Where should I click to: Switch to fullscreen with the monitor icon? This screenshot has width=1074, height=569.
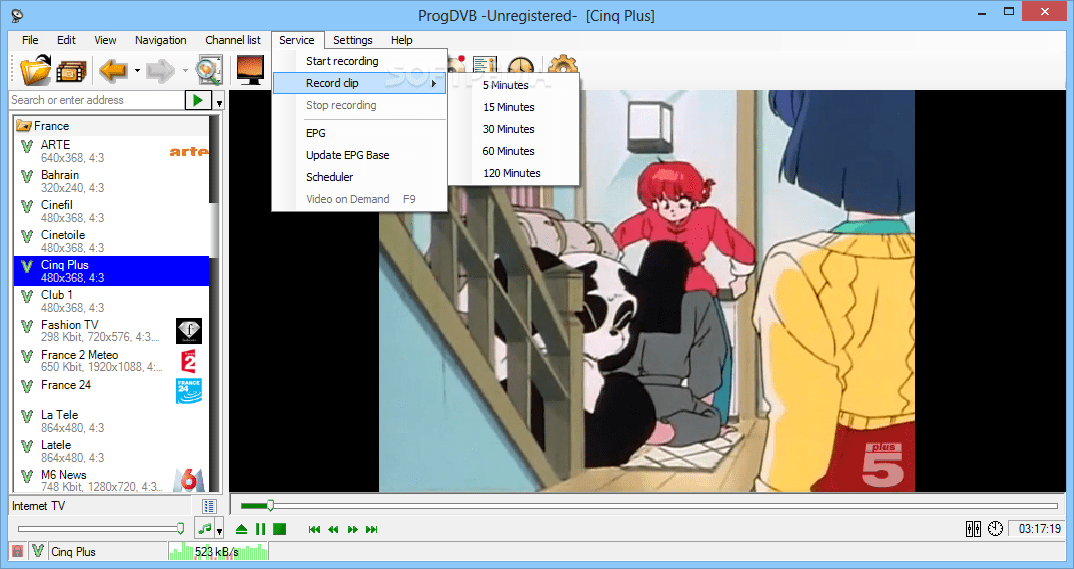click(x=251, y=70)
